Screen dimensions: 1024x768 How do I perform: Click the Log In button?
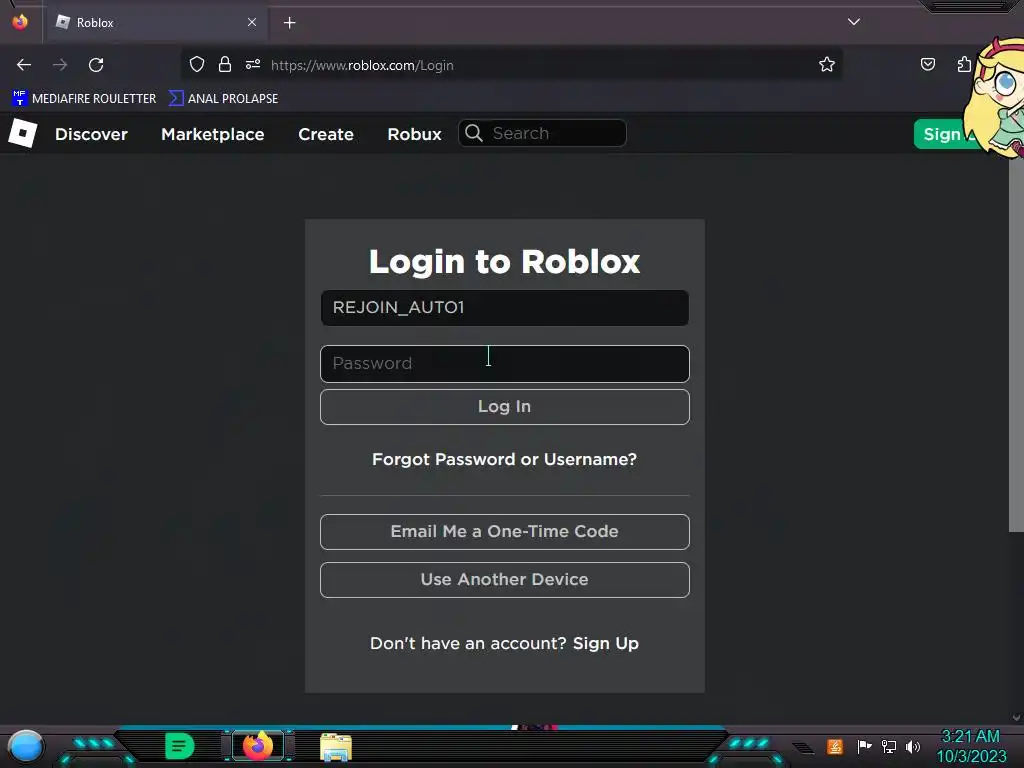point(505,407)
